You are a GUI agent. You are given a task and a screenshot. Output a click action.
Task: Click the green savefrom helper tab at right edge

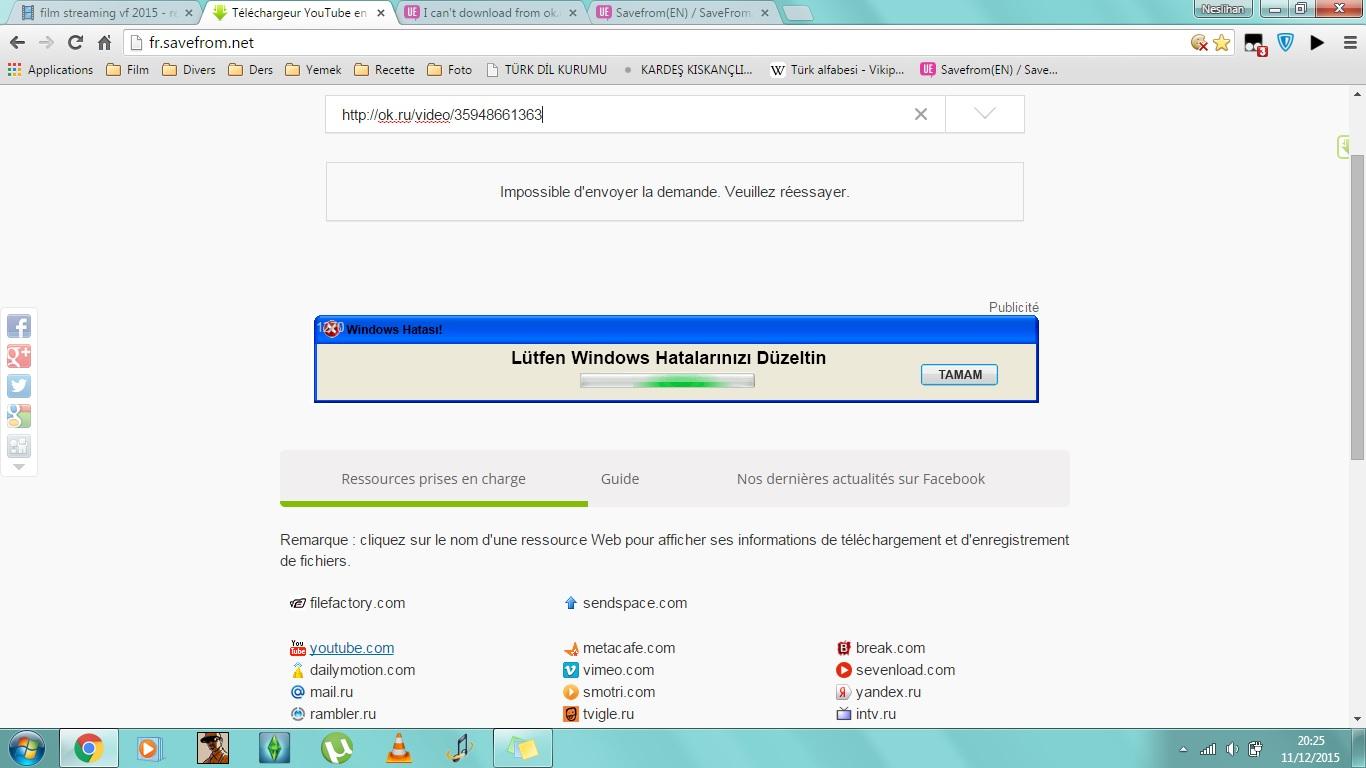pyautogui.click(x=1344, y=146)
